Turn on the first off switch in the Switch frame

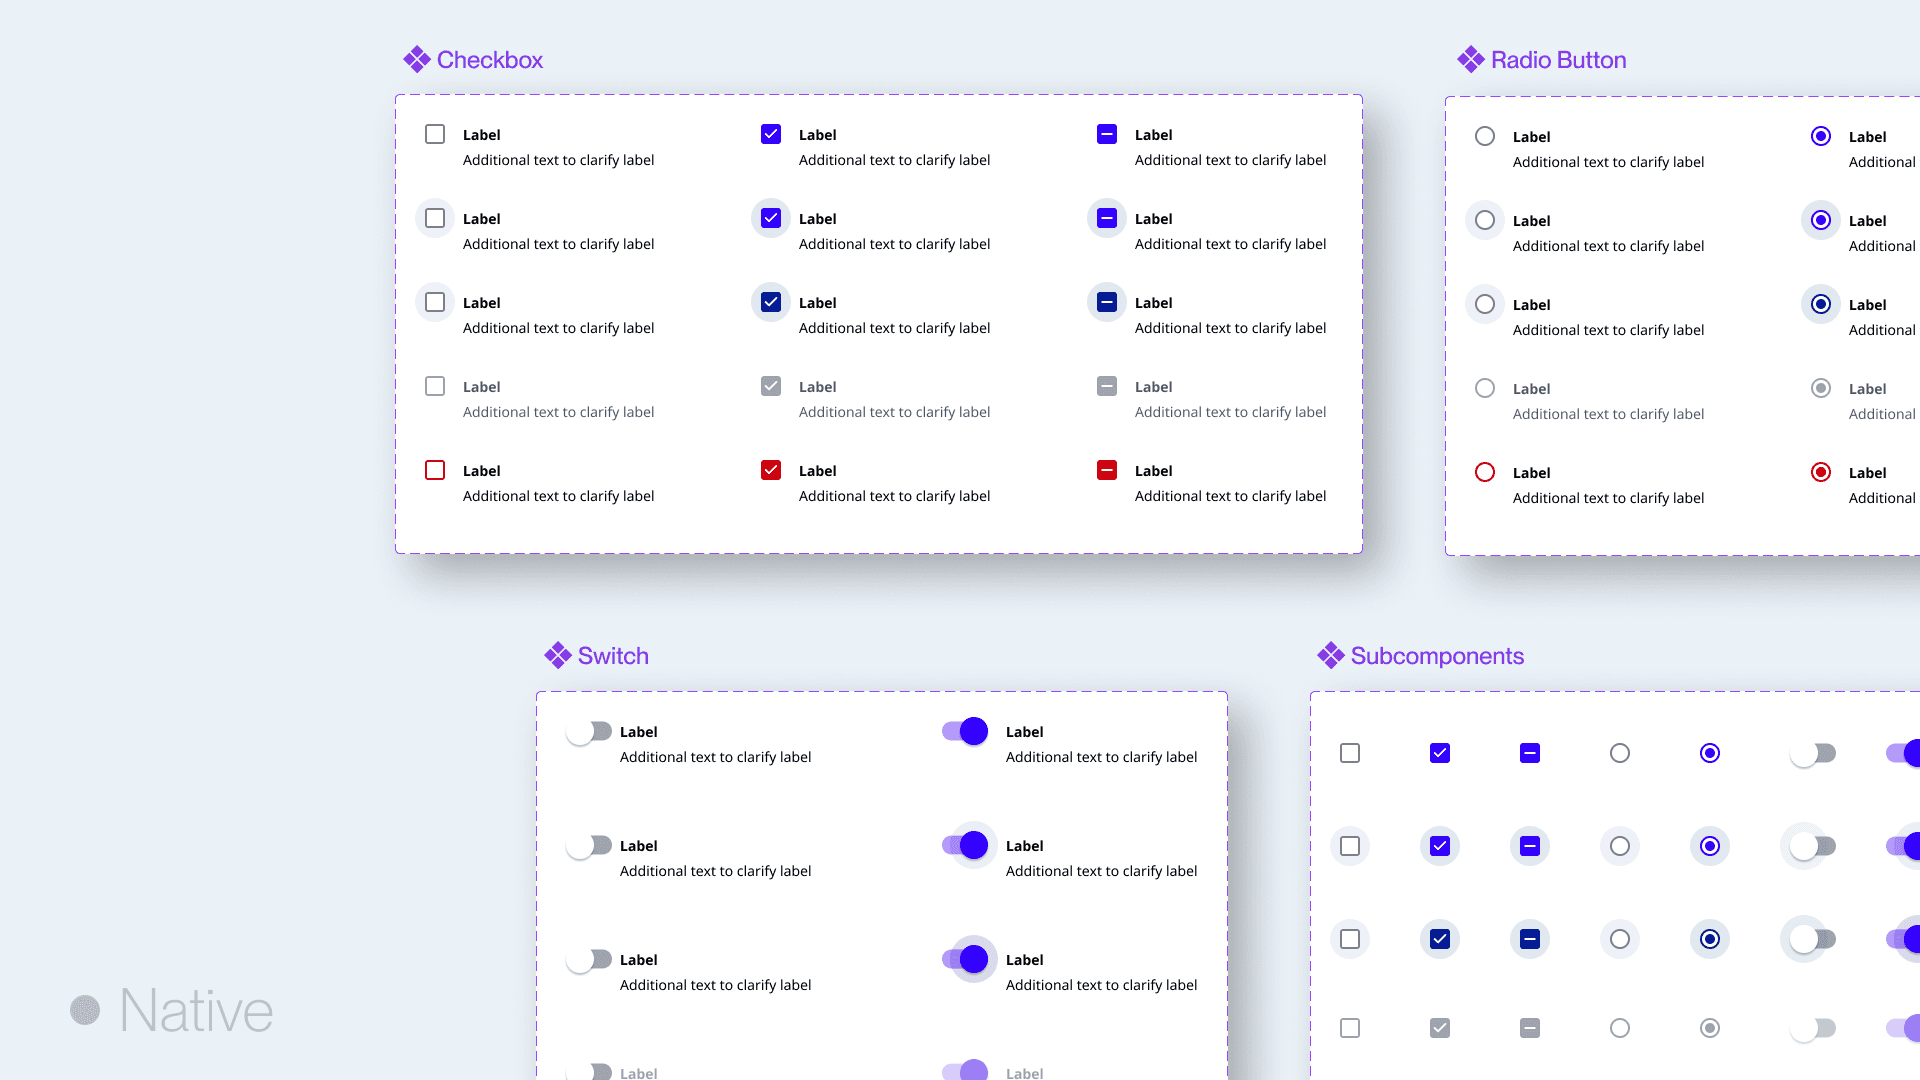point(589,732)
